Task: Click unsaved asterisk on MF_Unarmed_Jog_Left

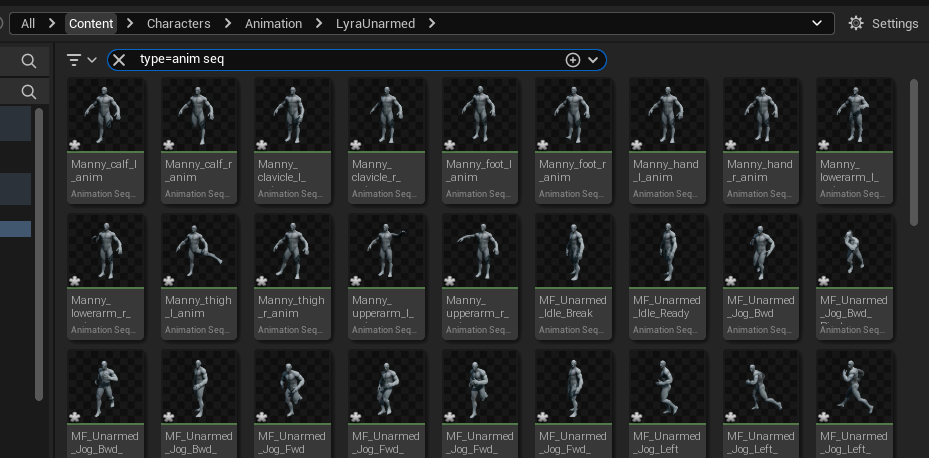Action: pyautogui.click(x=636, y=417)
